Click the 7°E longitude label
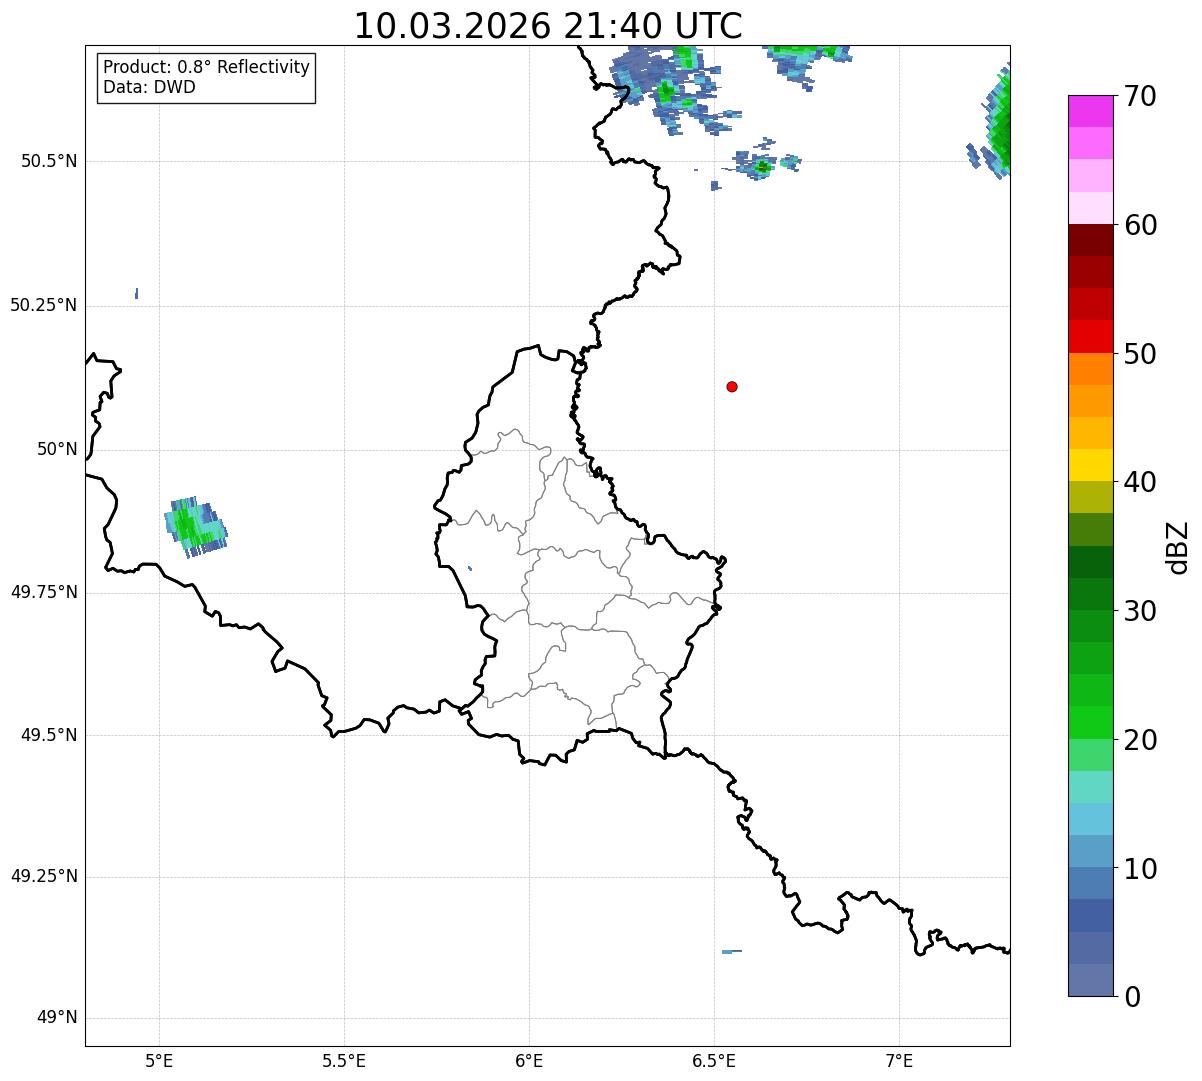The image size is (1202, 1081). [x=899, y=1060]
